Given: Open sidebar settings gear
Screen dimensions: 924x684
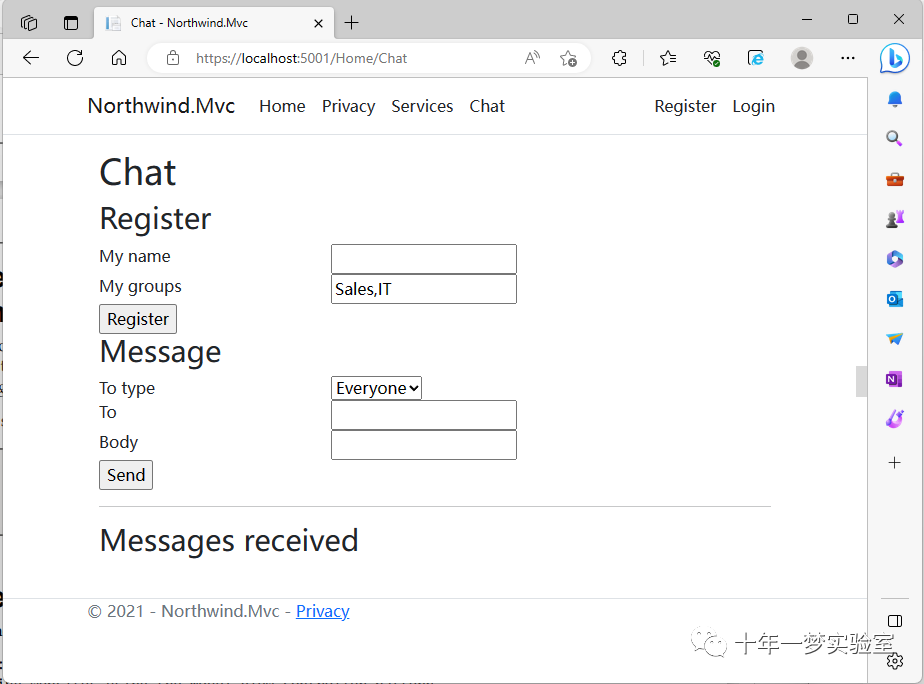Looking at the screenshot, I should (x=895, y=661).
